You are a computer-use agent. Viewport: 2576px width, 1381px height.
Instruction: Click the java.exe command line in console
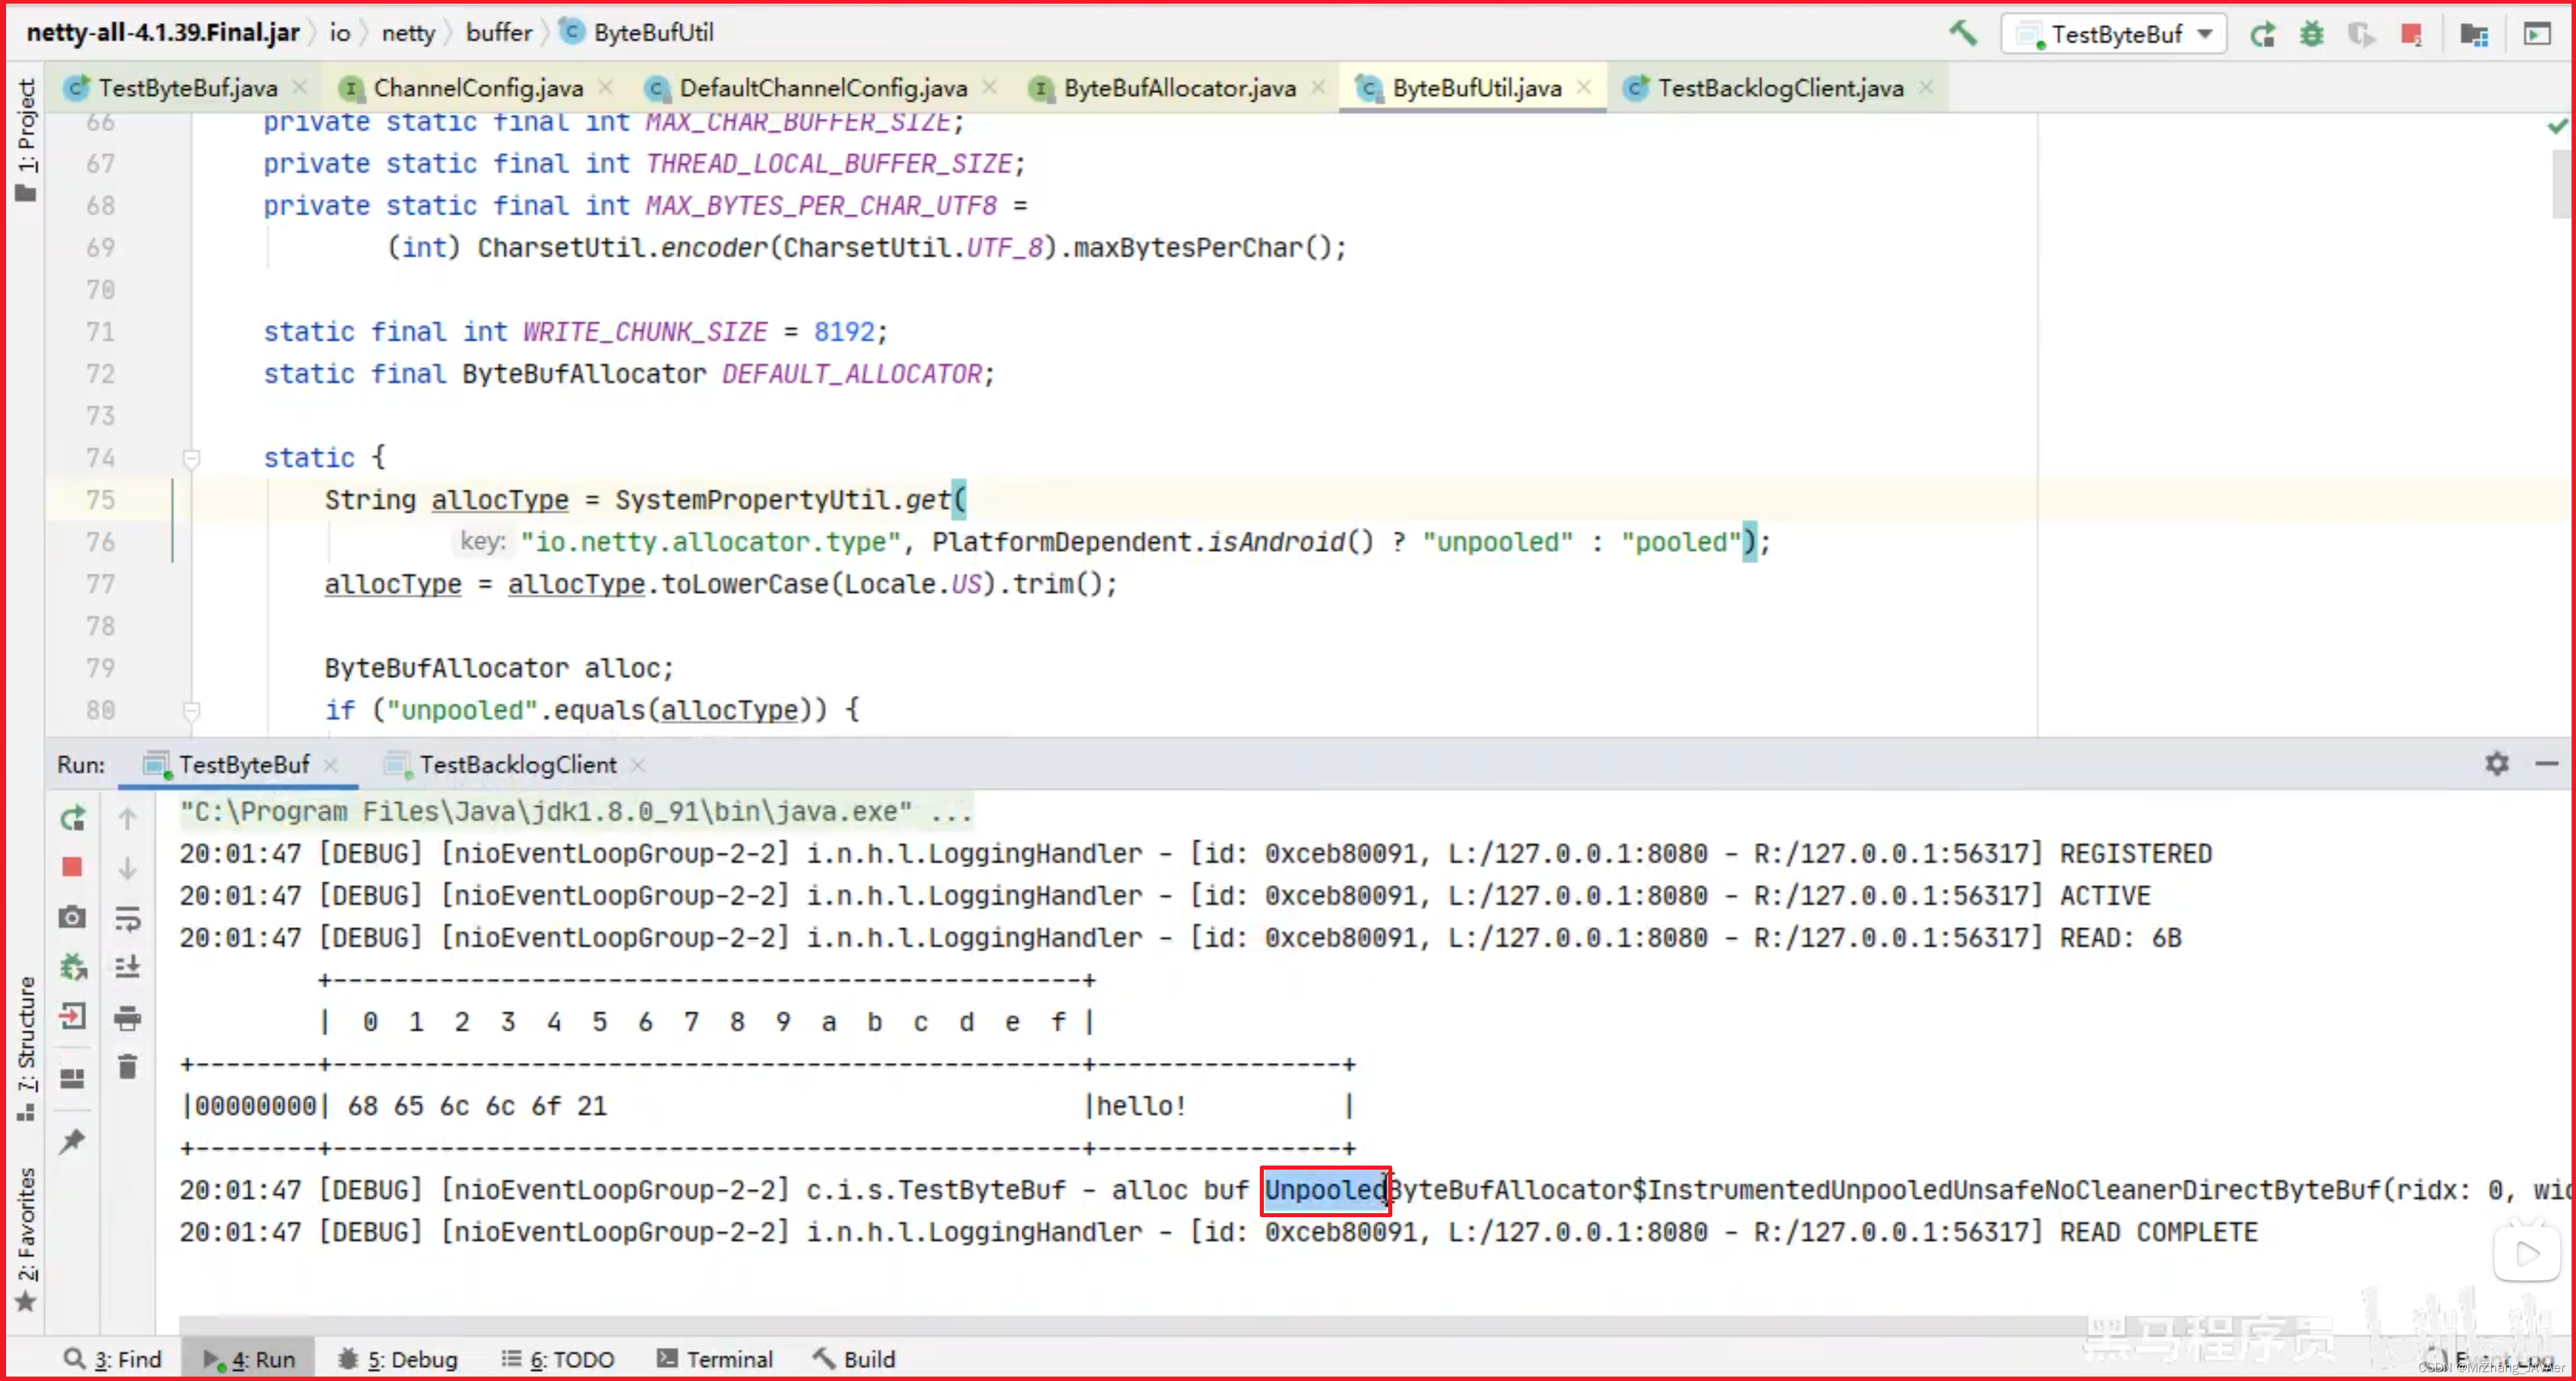[575, 811]
